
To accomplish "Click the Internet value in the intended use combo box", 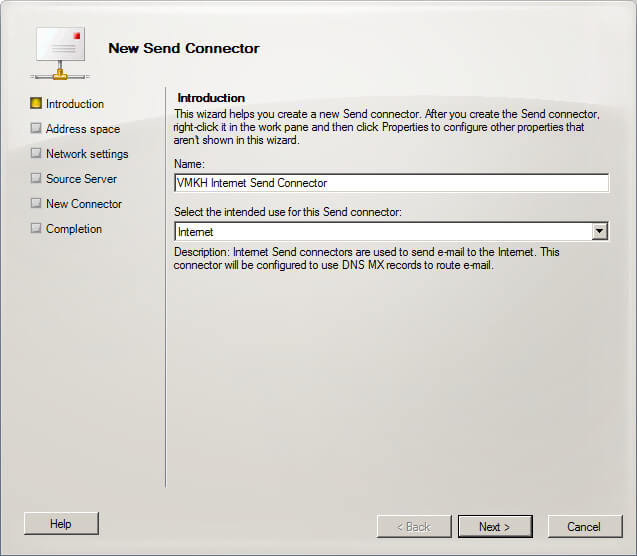I will click(195, 232).
